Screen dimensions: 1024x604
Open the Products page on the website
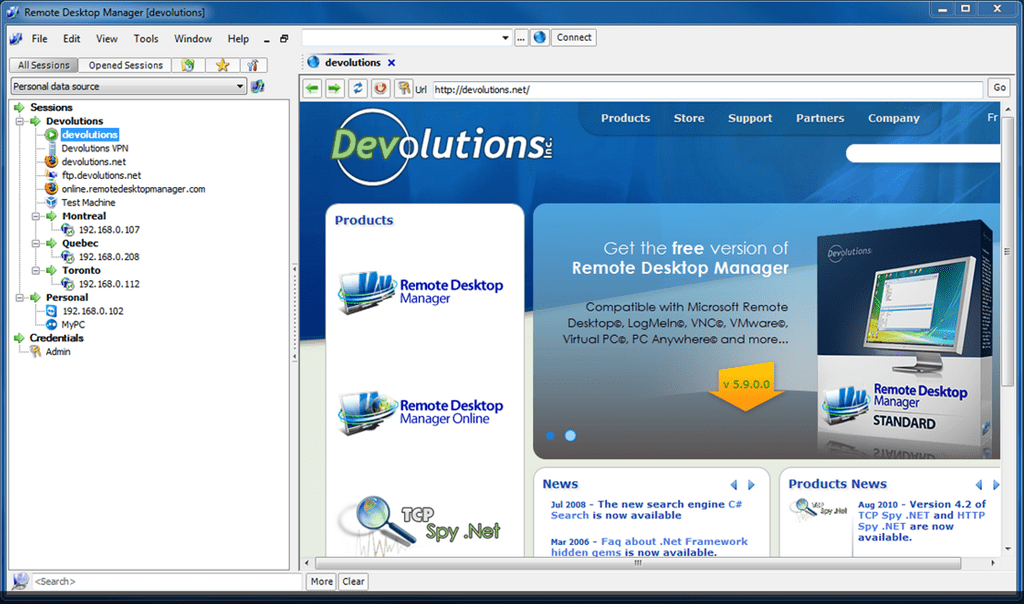625,118
